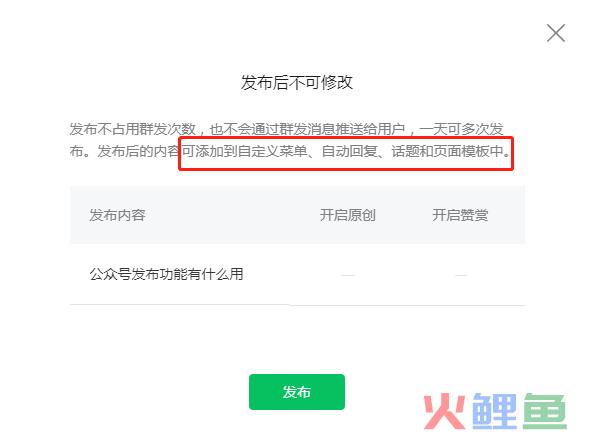The image size is (591, 435).
Task: Select the 开启赞赏 column header
Action: coord(460,215)
